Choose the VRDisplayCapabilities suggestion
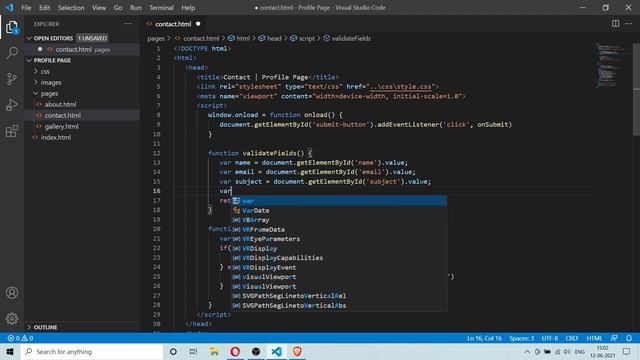 coord(339,258)
